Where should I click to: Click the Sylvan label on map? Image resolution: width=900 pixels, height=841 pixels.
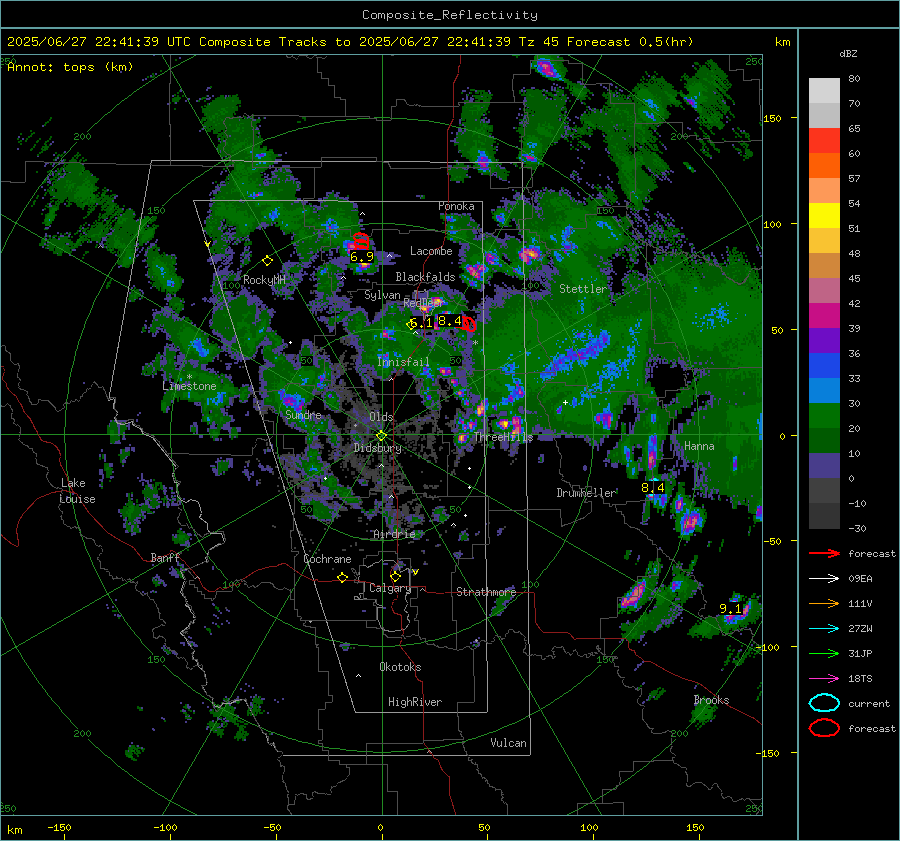click(x=382, y=295)
